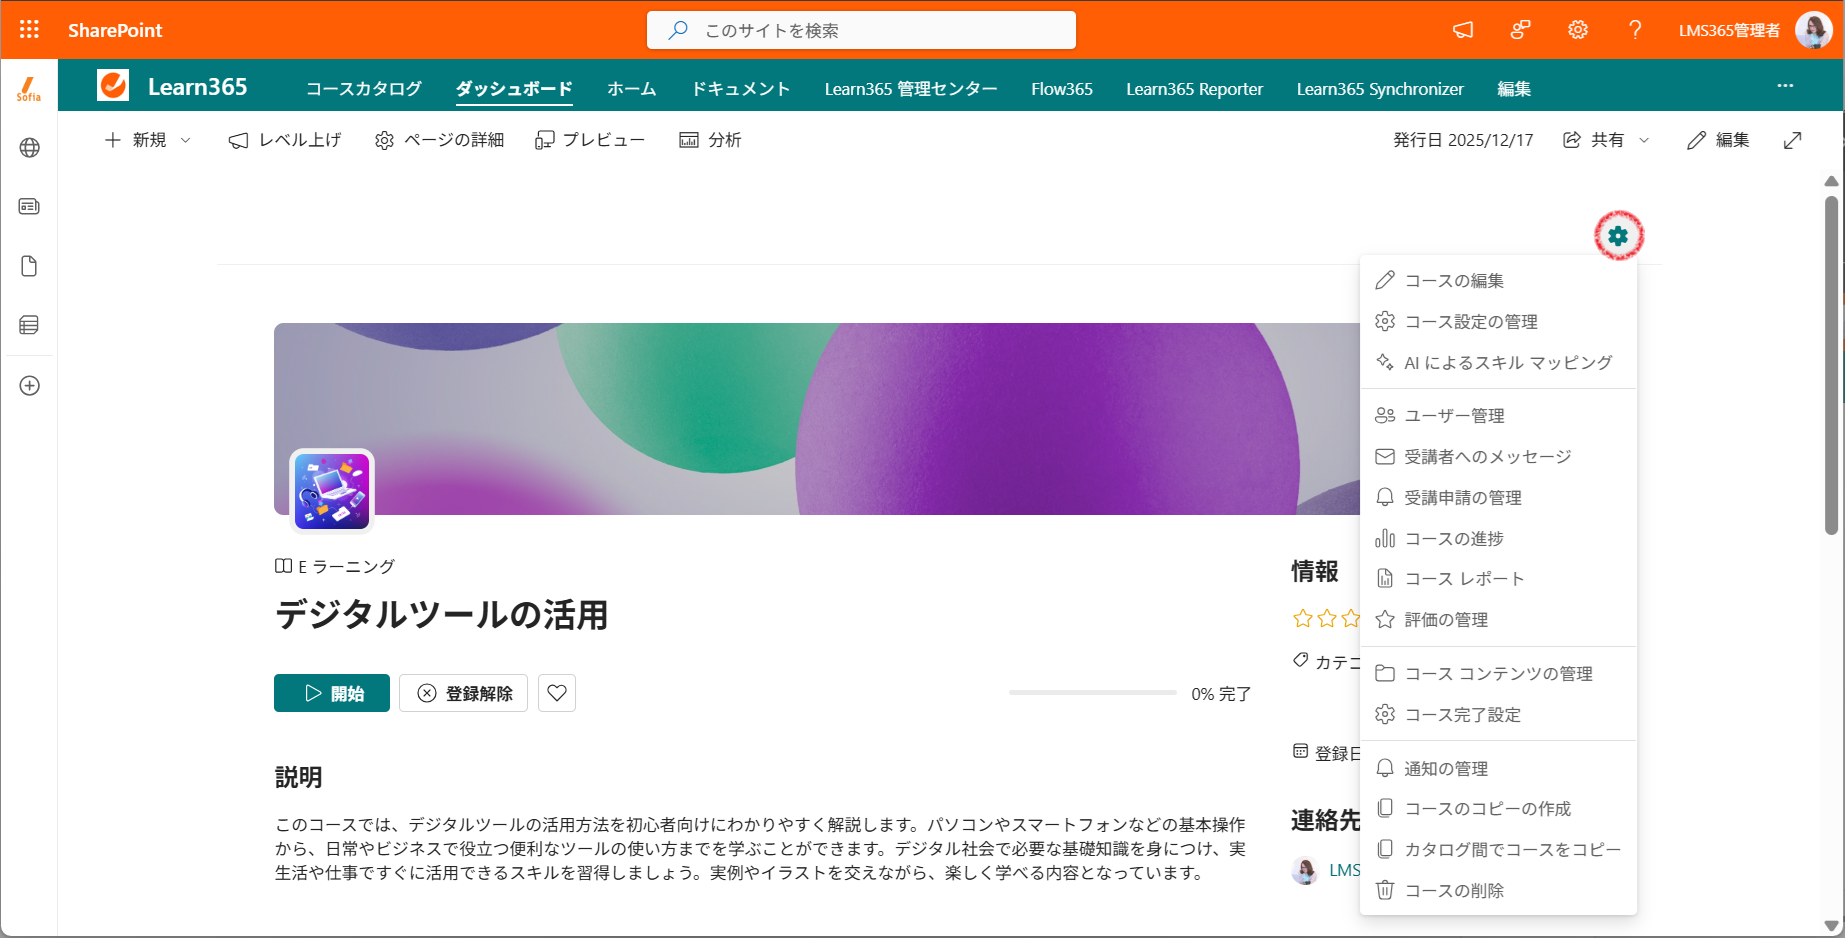This screenshot has width=1845, height=938.
Task: Open the document file icon in sidebar
Action: (x=29, y=266)
